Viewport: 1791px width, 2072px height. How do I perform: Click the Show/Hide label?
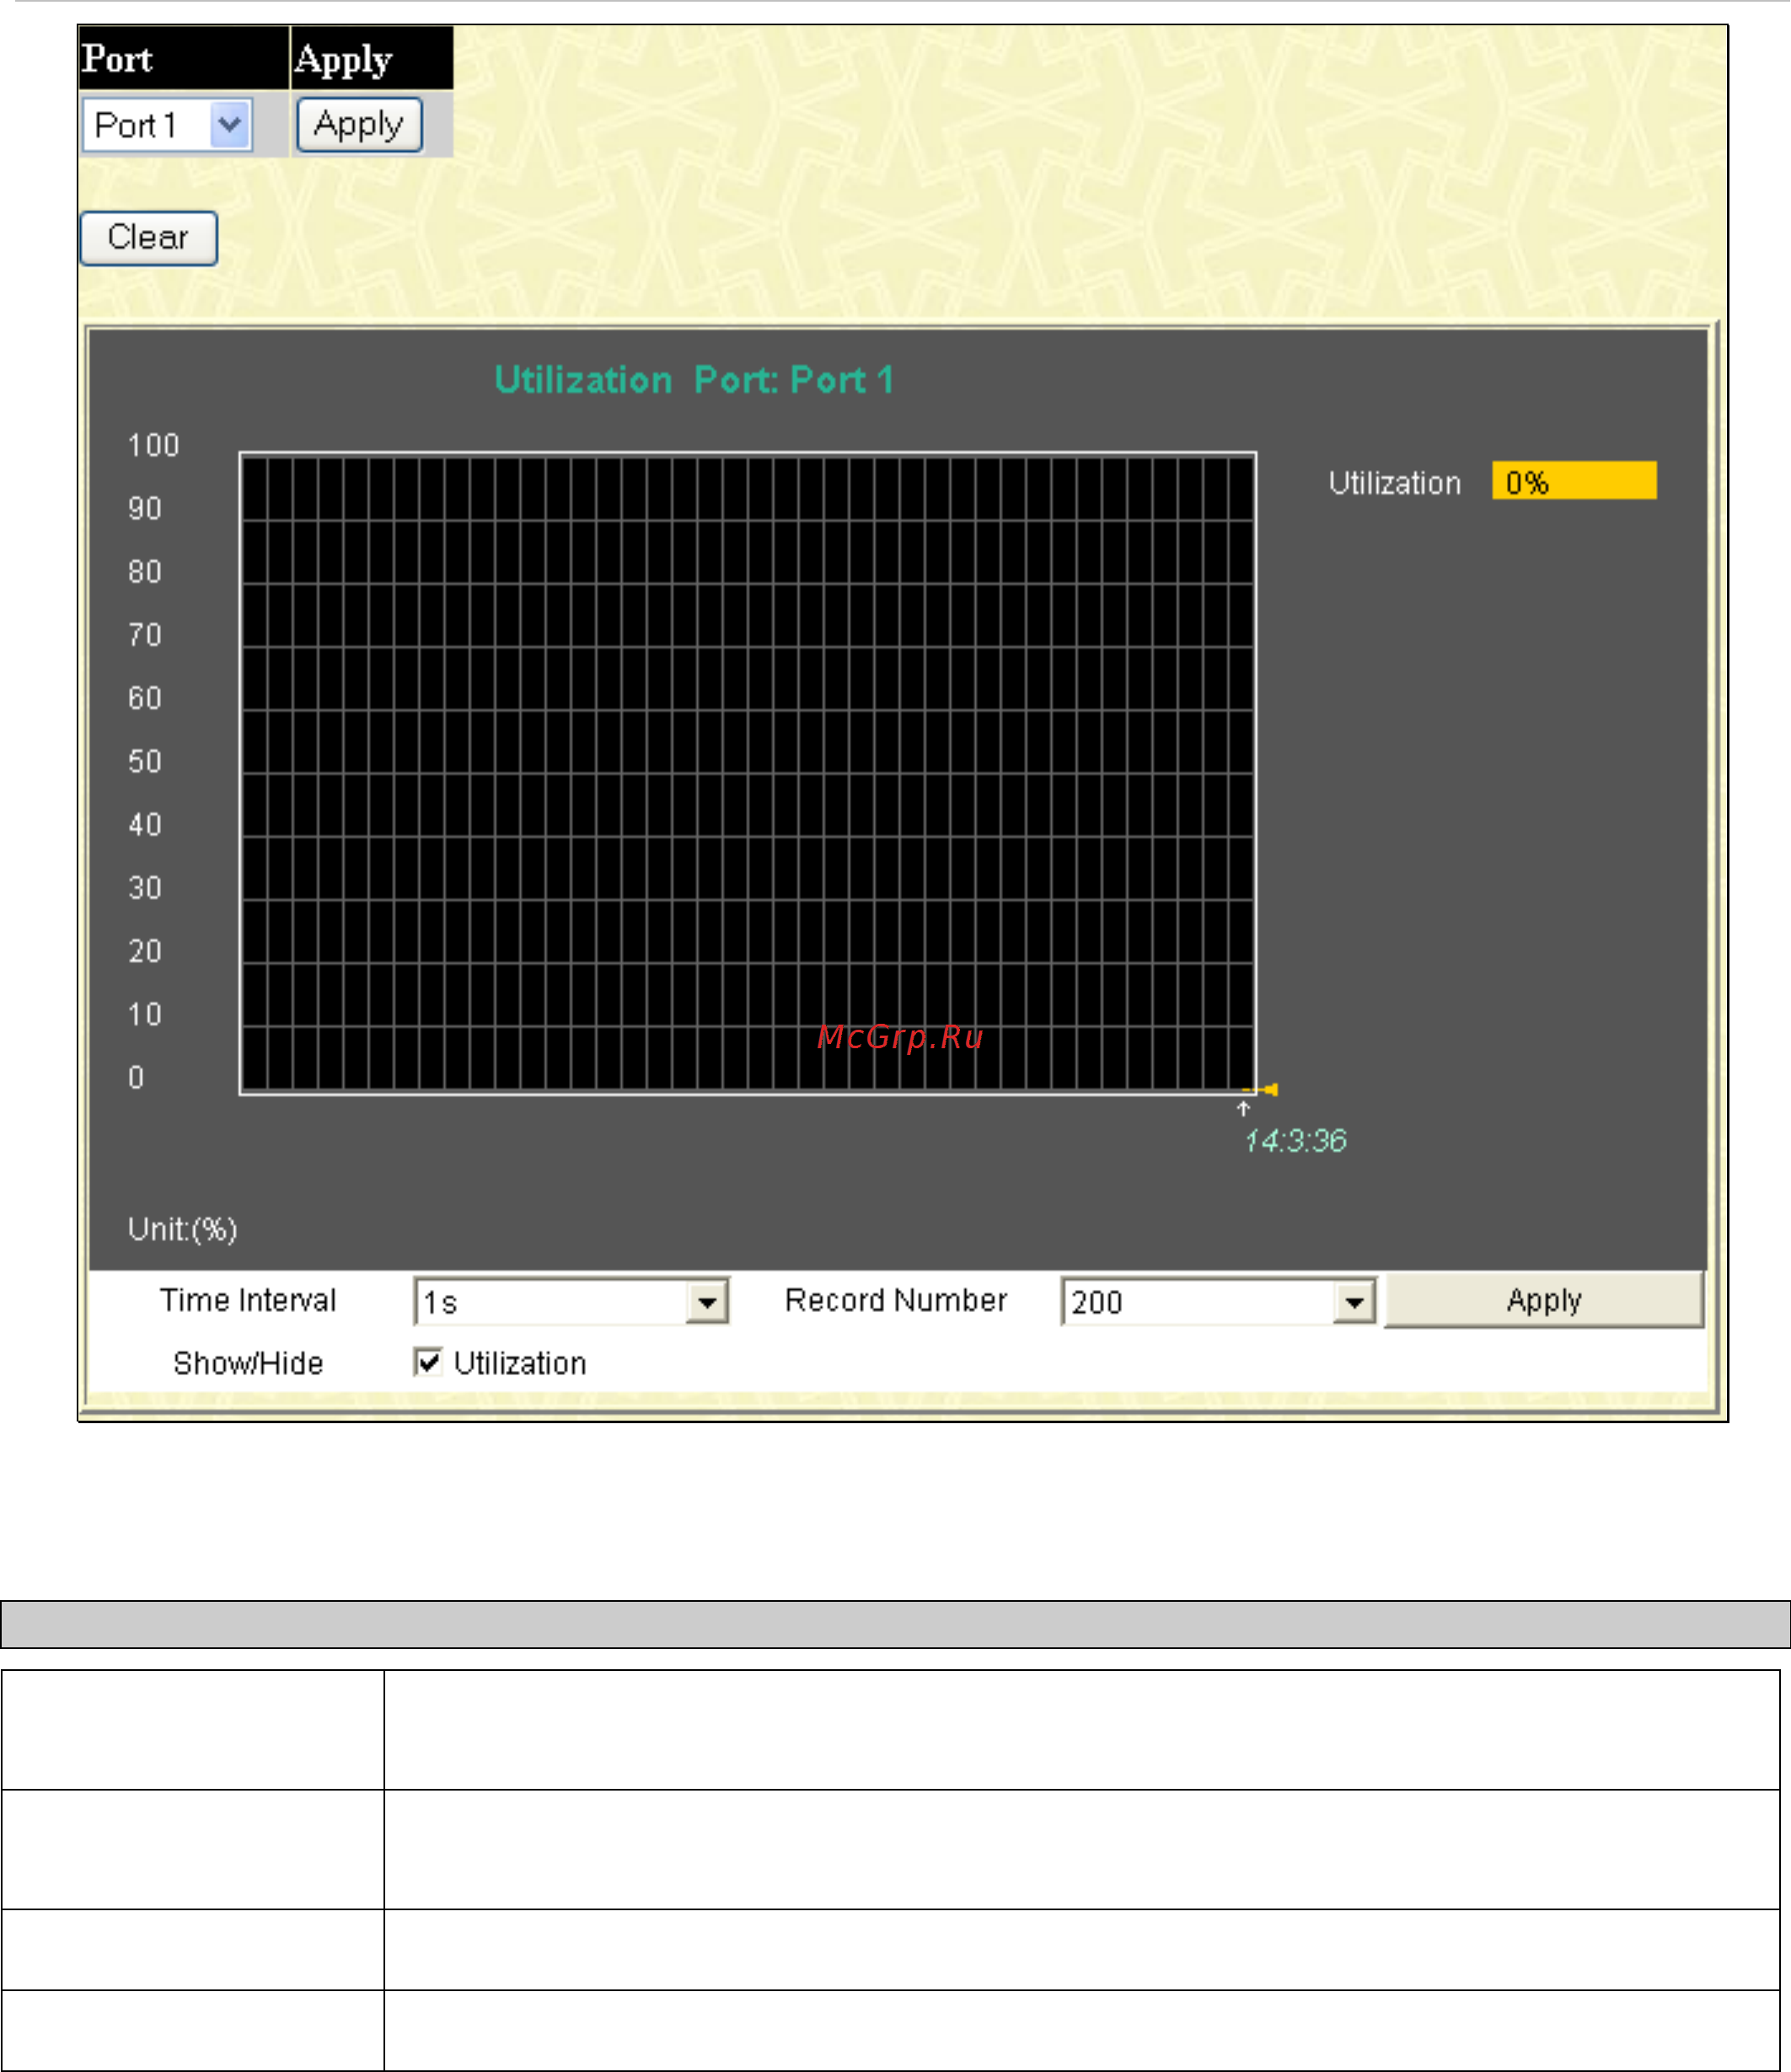[x=248, y=1363]
